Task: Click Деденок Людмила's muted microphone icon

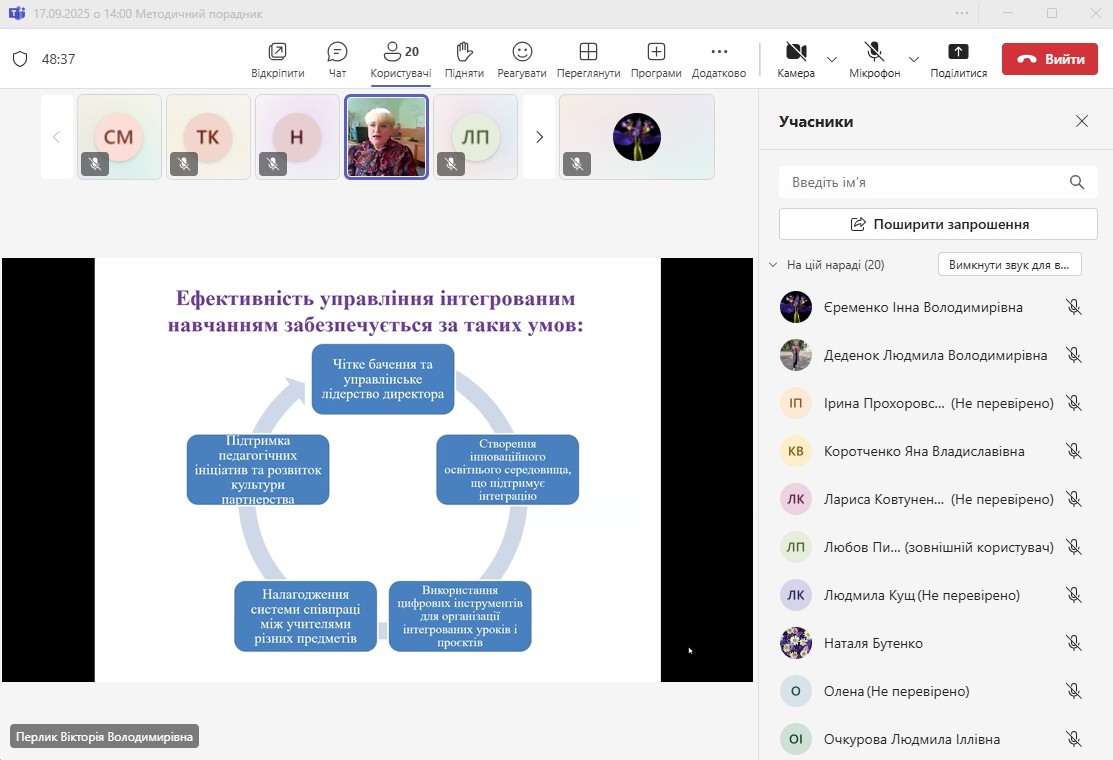Action: (x=1074, y=355)
